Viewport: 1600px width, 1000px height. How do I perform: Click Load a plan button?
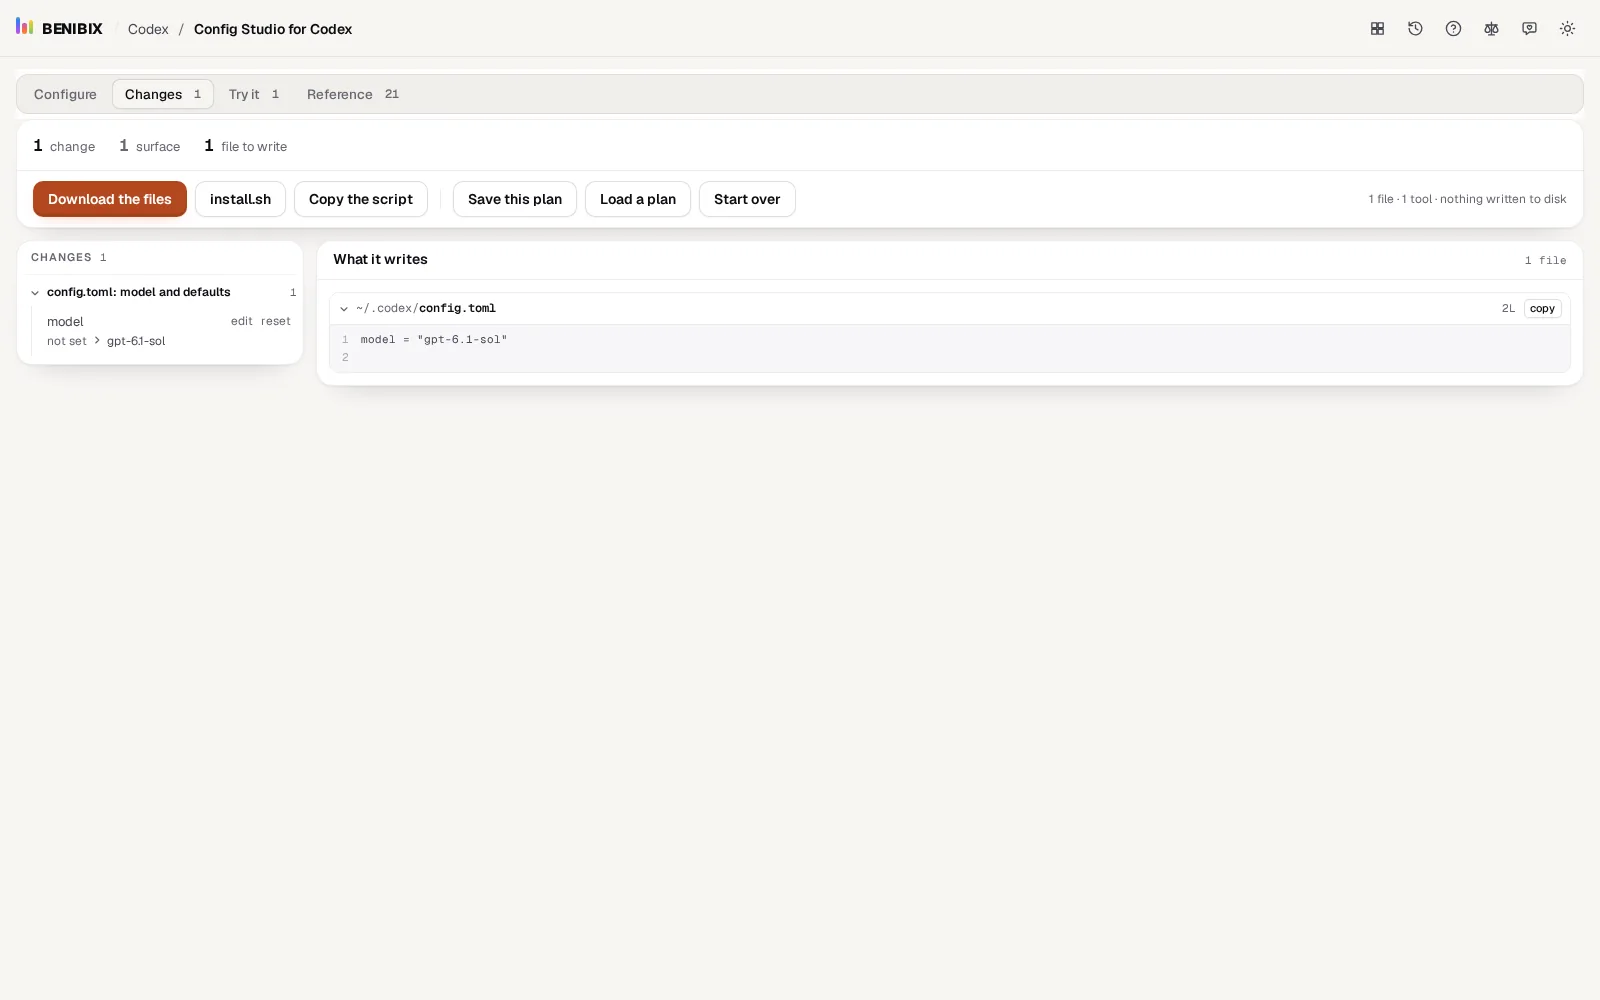(638, 199)
